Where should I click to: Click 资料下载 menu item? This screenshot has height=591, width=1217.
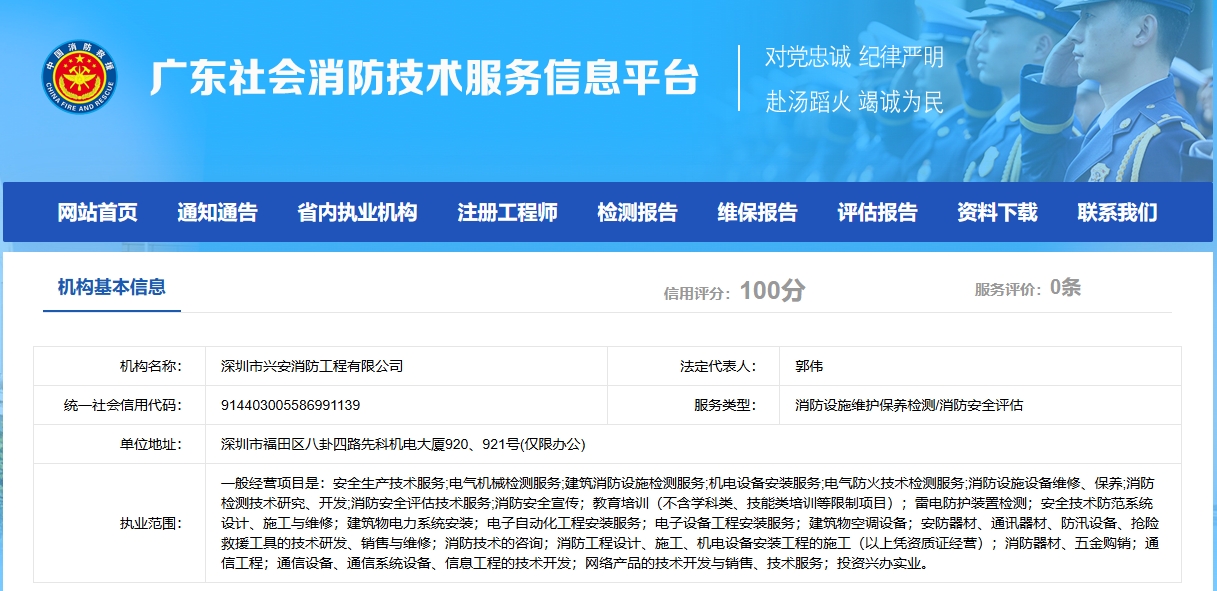pos(997,212)
